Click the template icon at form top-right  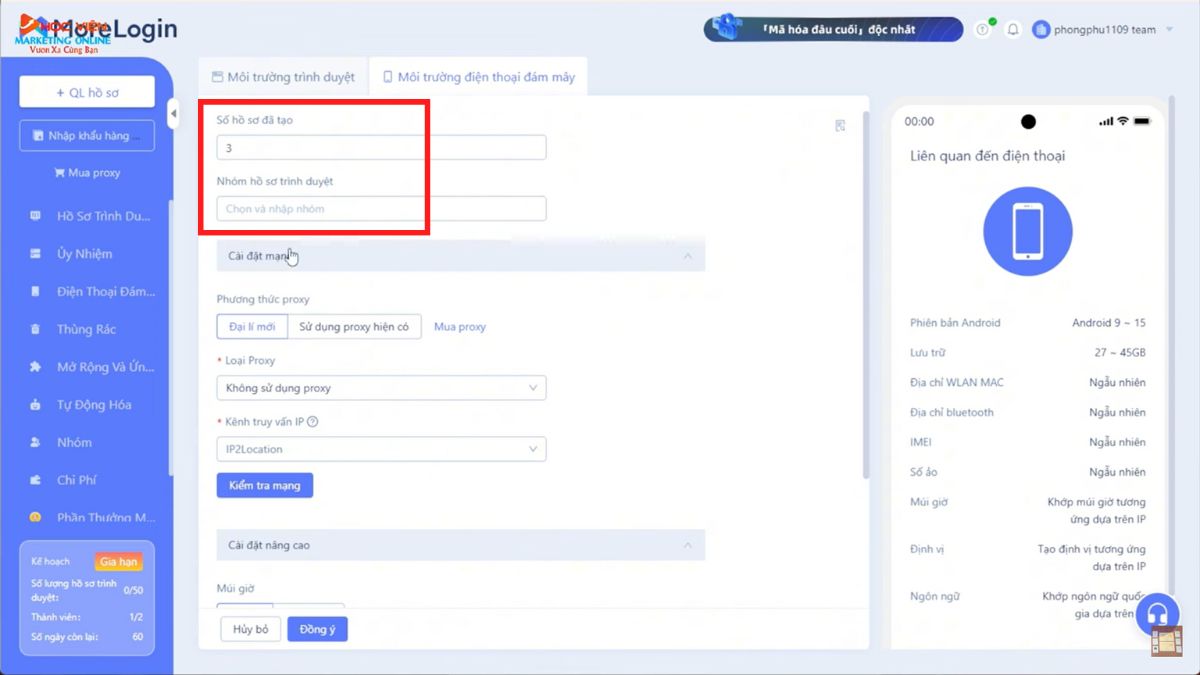pyautogui.click(x=840, y=125)
